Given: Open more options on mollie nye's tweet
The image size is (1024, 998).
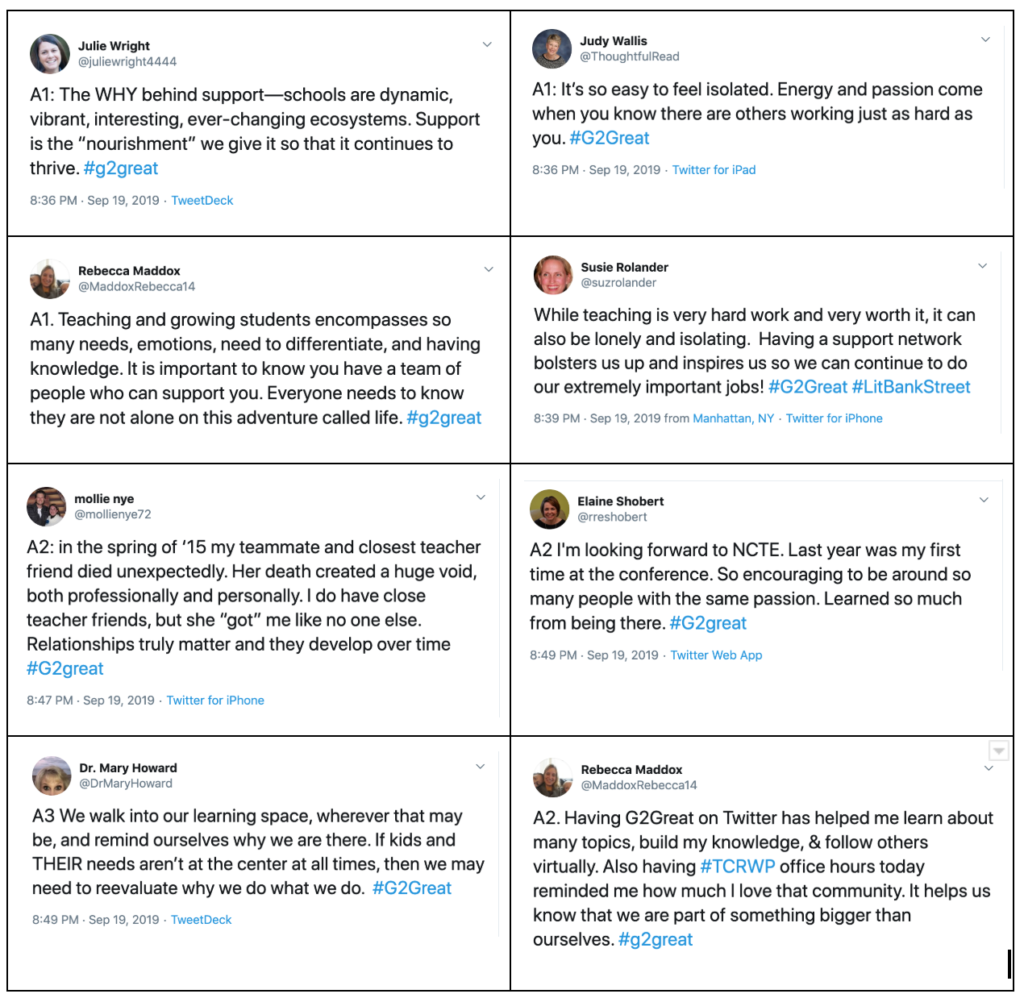Looking at the screenshot, I should [481, 497].
